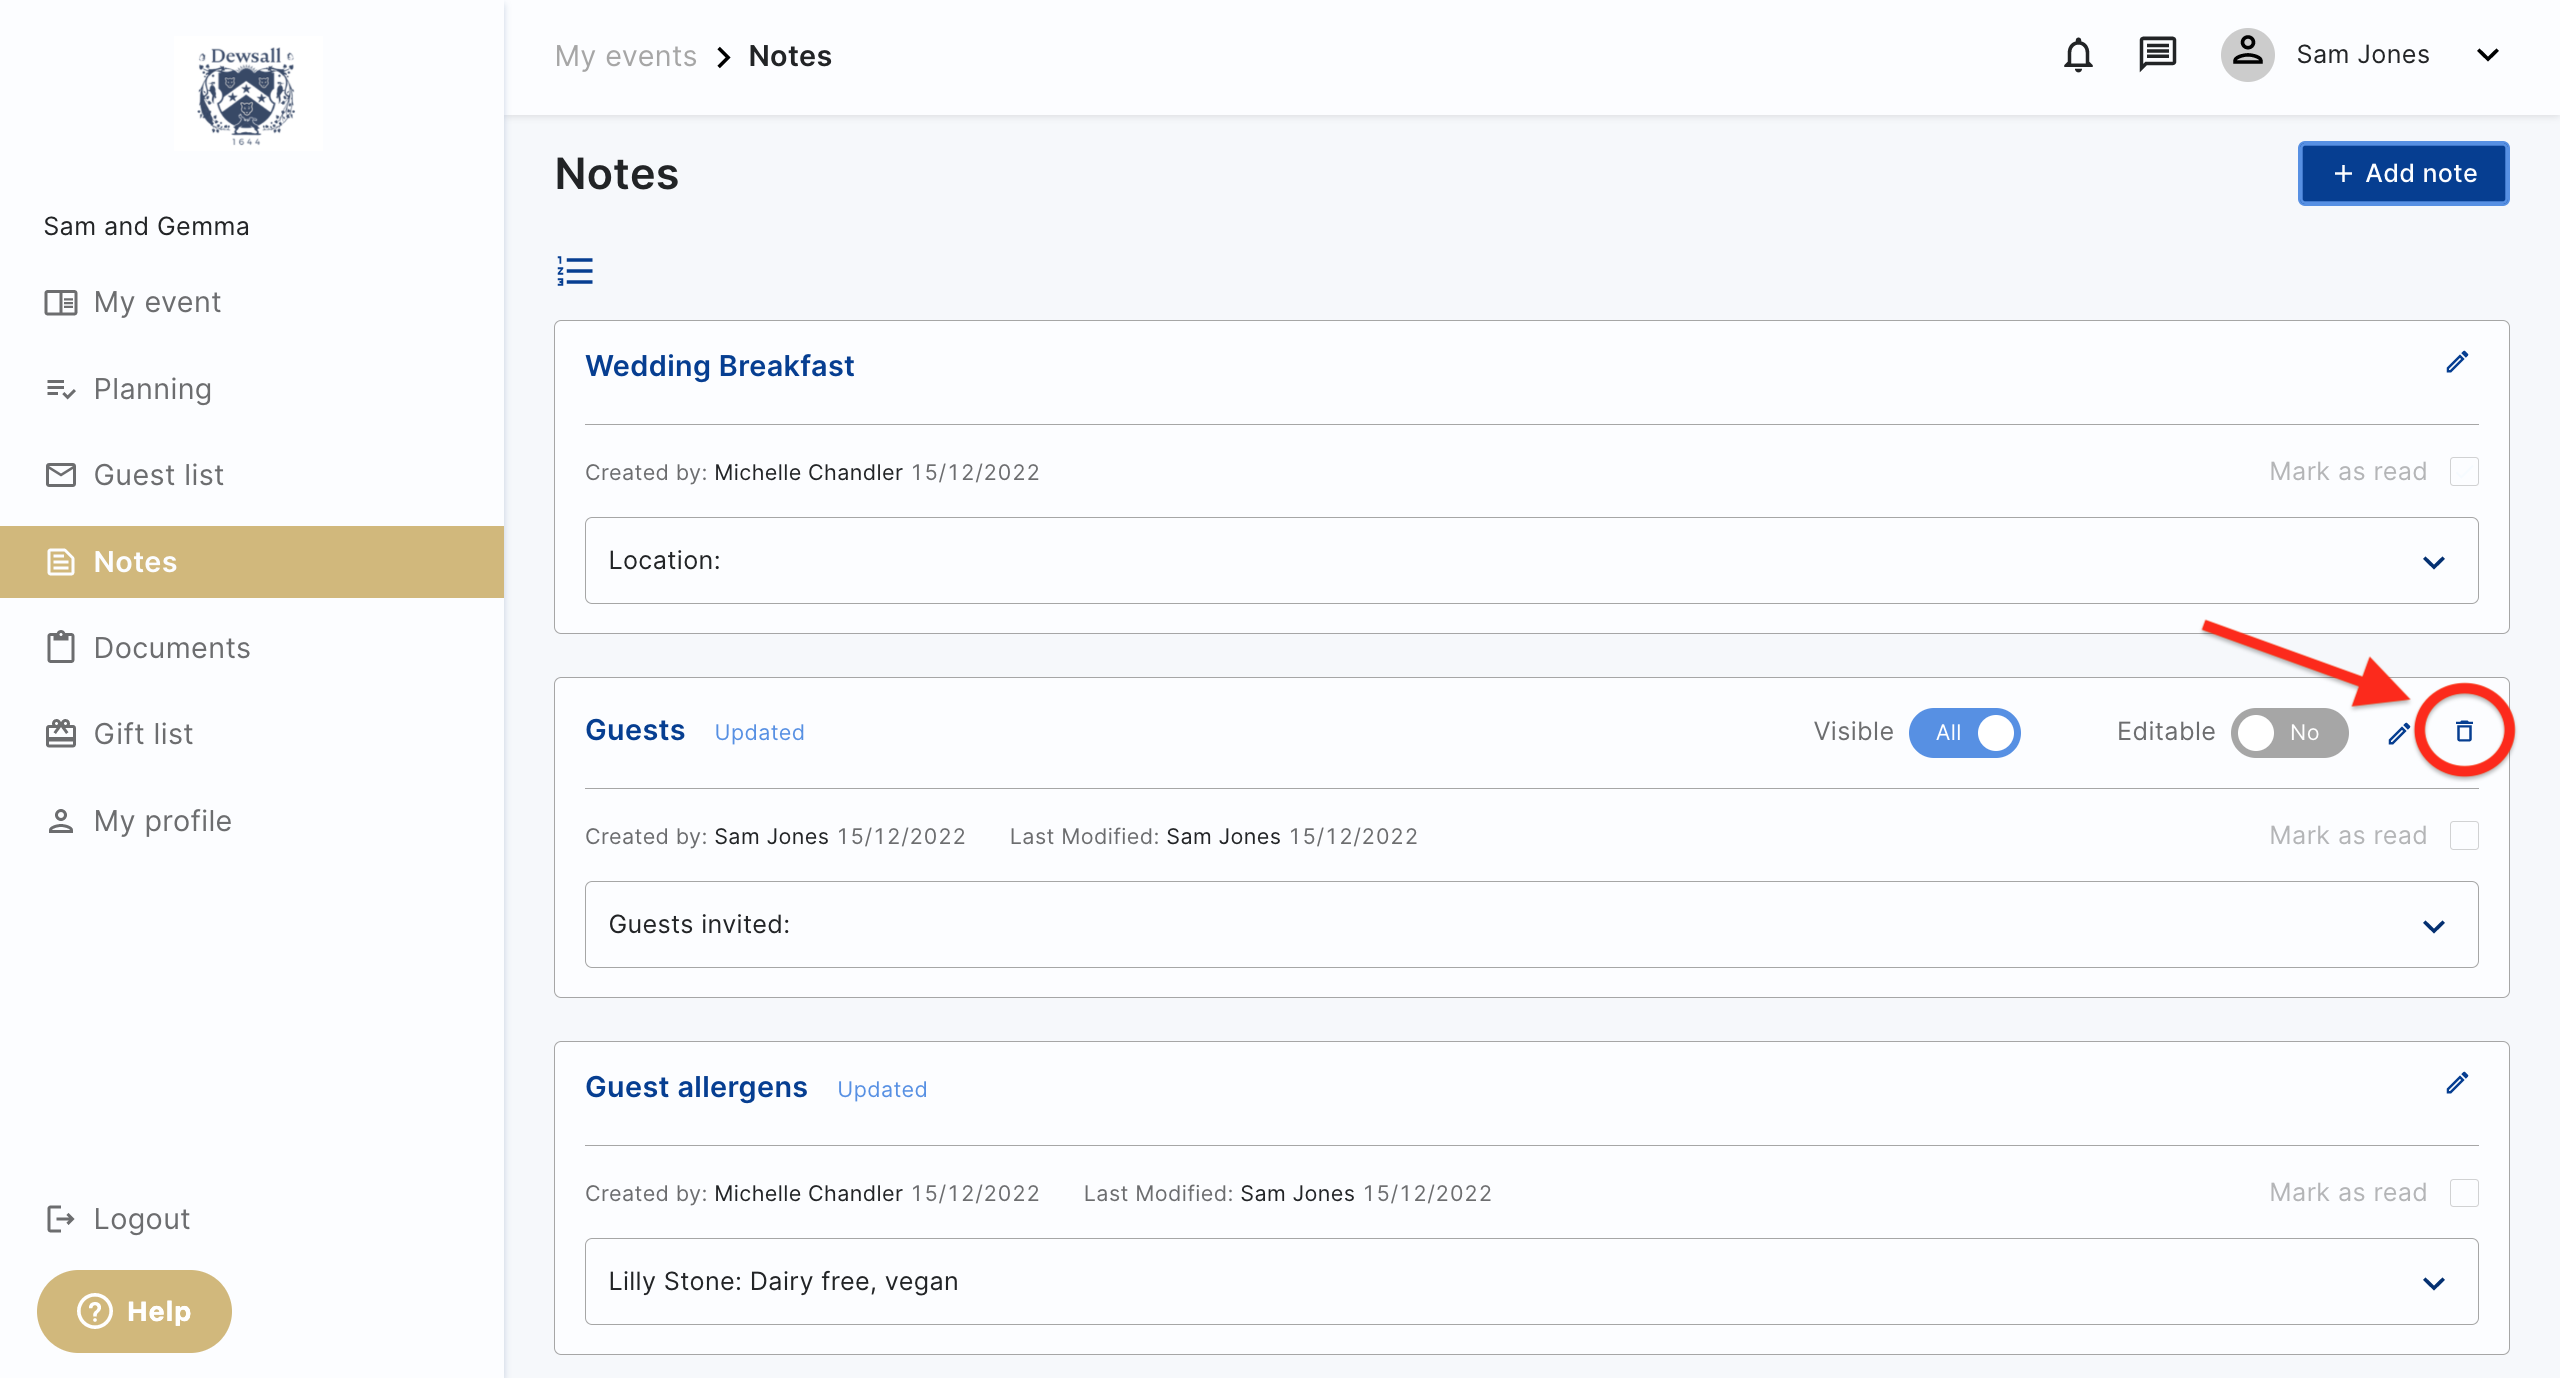Screen dimensions: 2560x1378
Task: Check Mark as read for Guest allergens
Action: [x=2464, y=1193]
